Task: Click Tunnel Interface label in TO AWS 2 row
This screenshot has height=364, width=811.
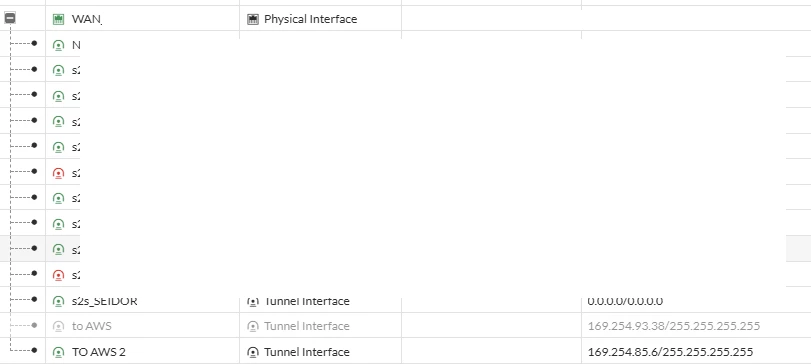Action: (x=307, y=352)
